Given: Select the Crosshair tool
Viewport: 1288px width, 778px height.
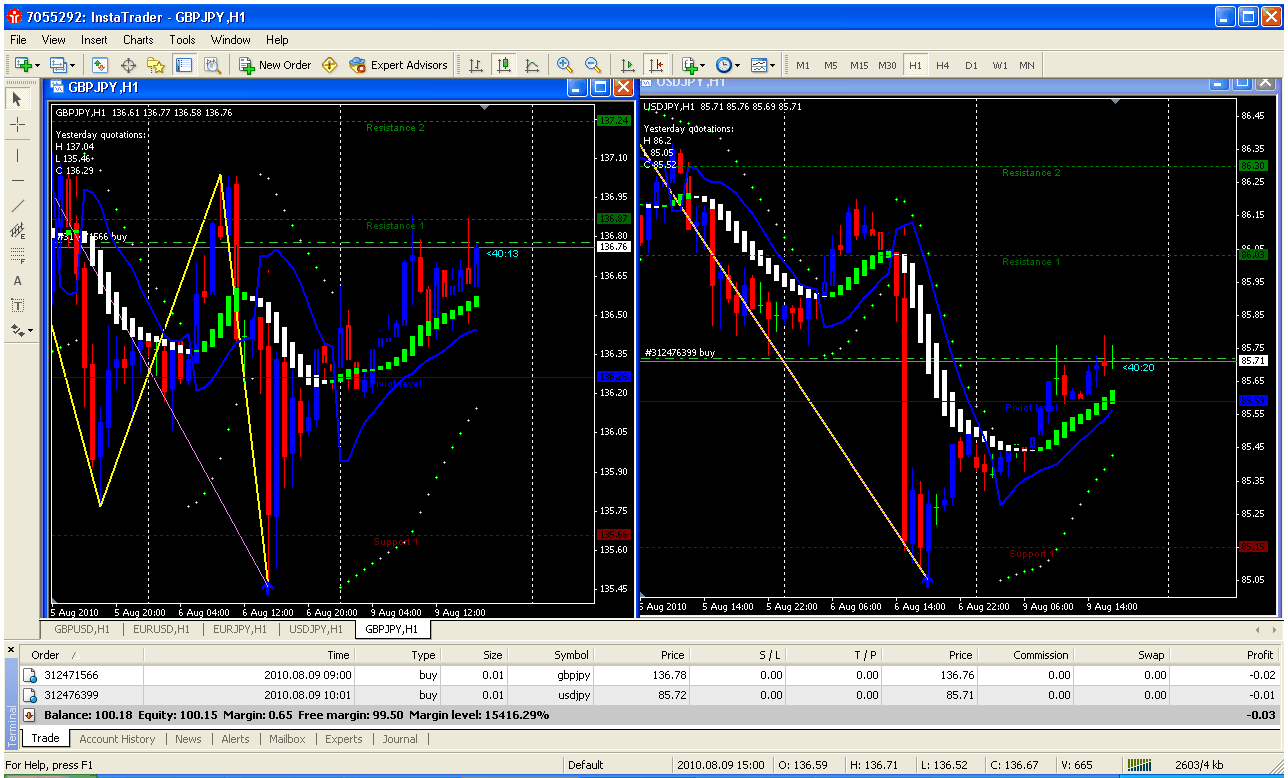Looking at the screenshot, I should (x=17, y=125).
